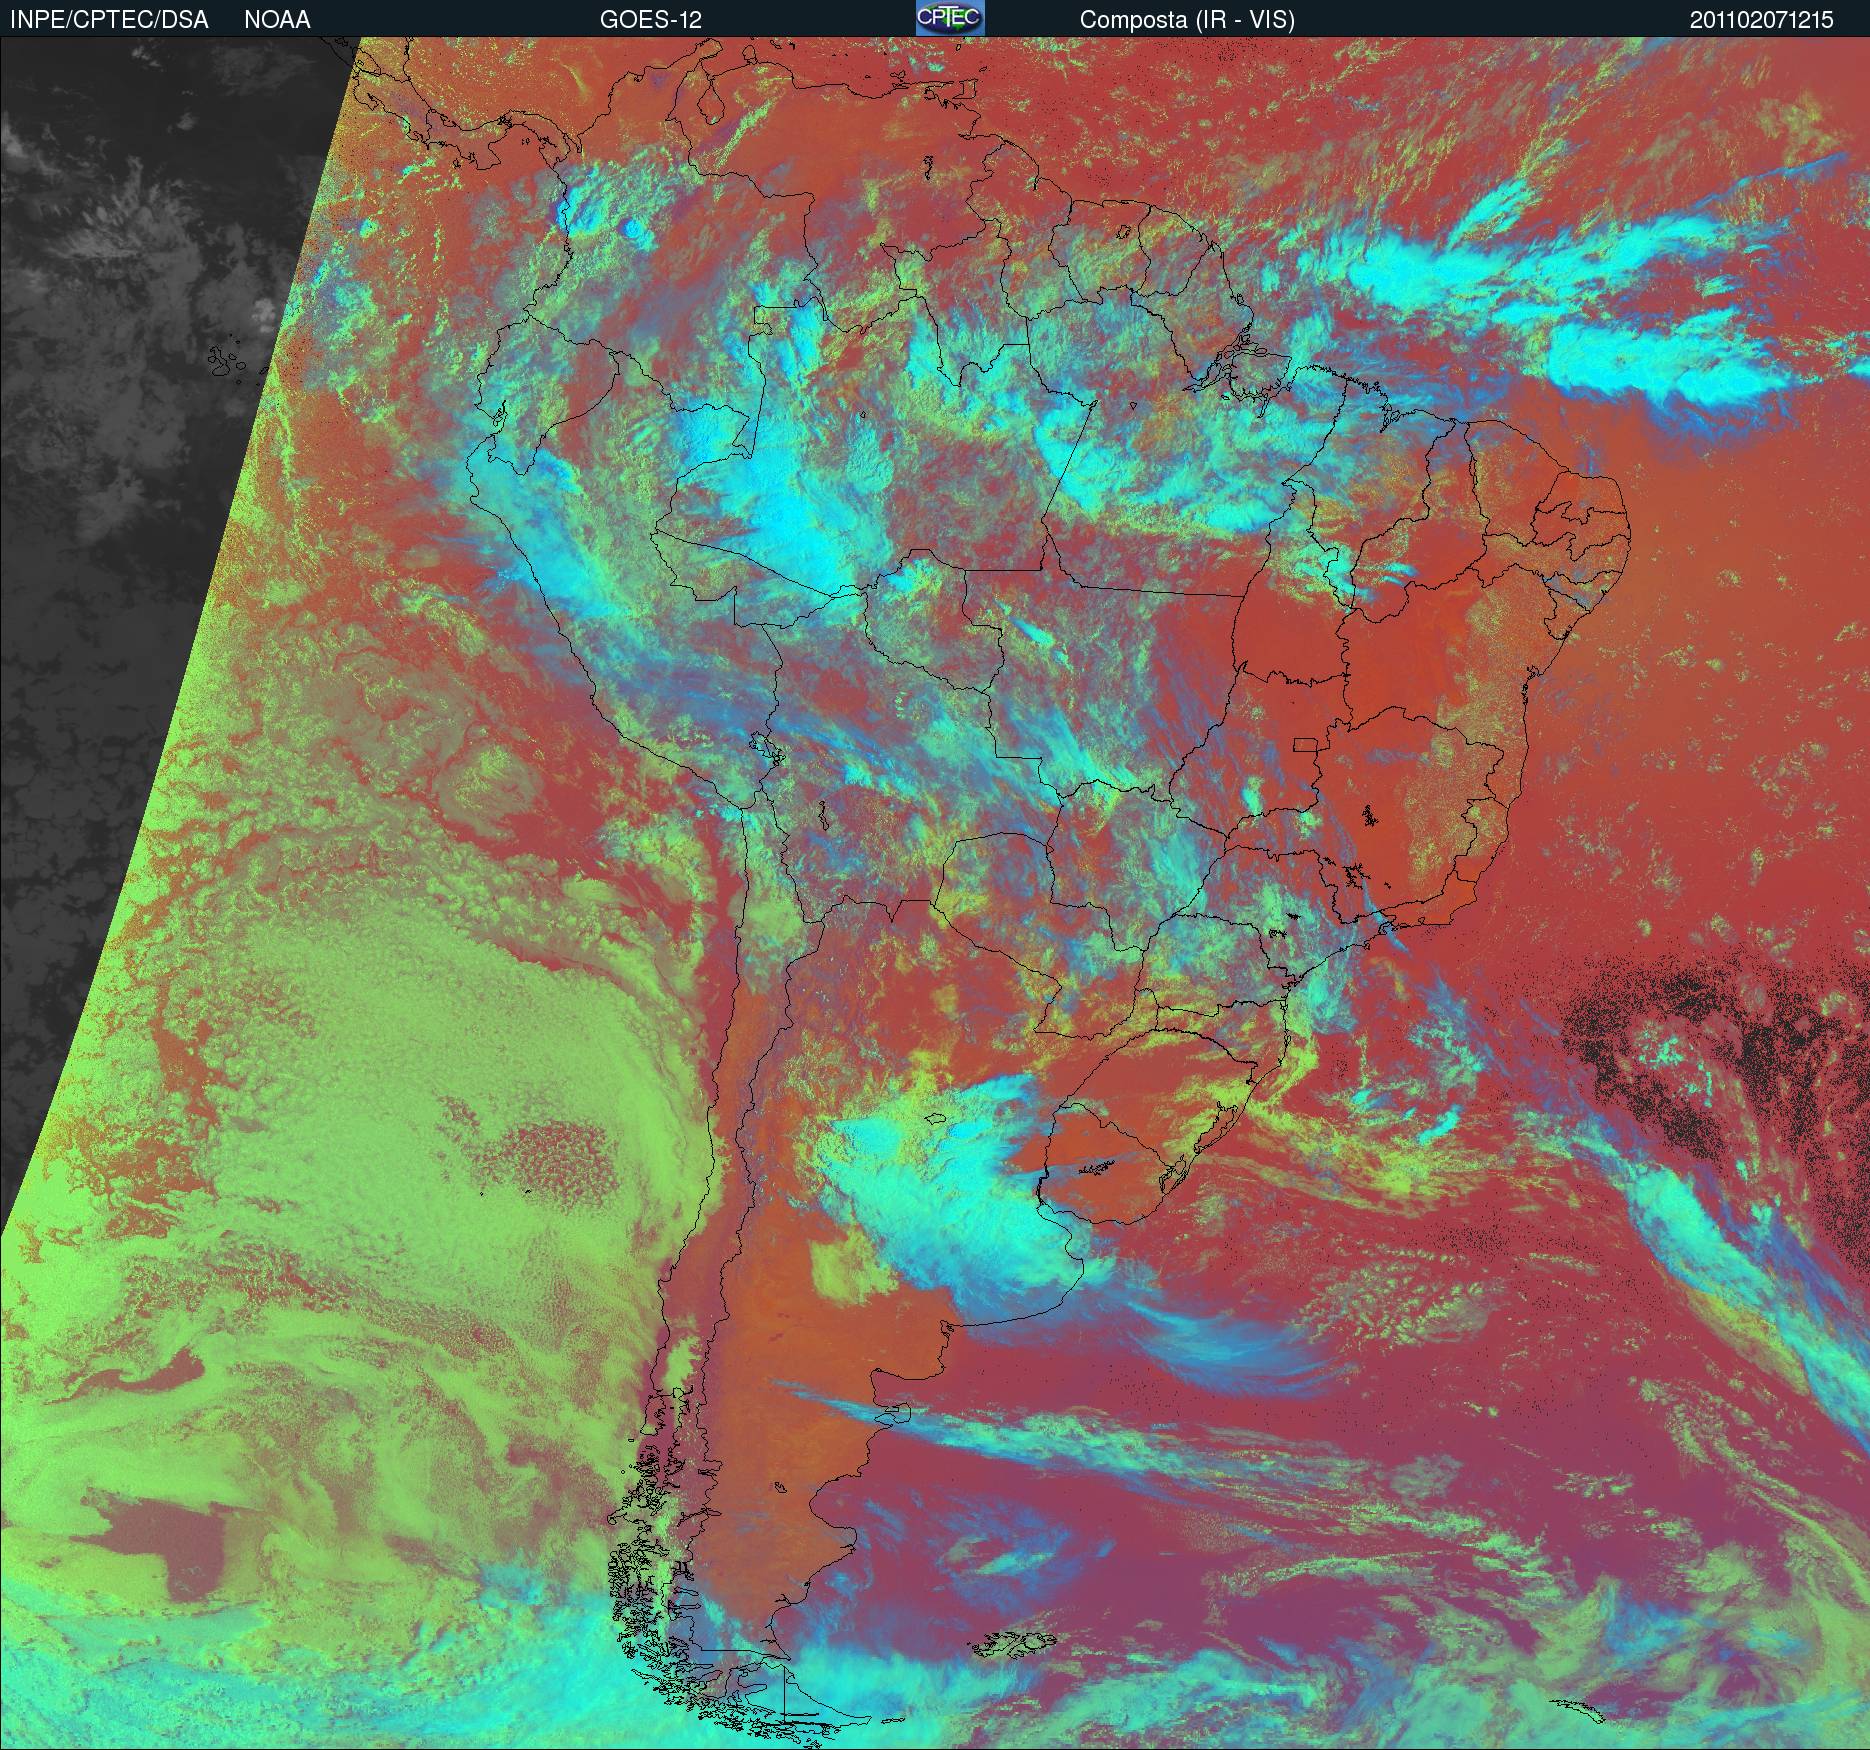Click the NOAA label in the header

(277, 19)
